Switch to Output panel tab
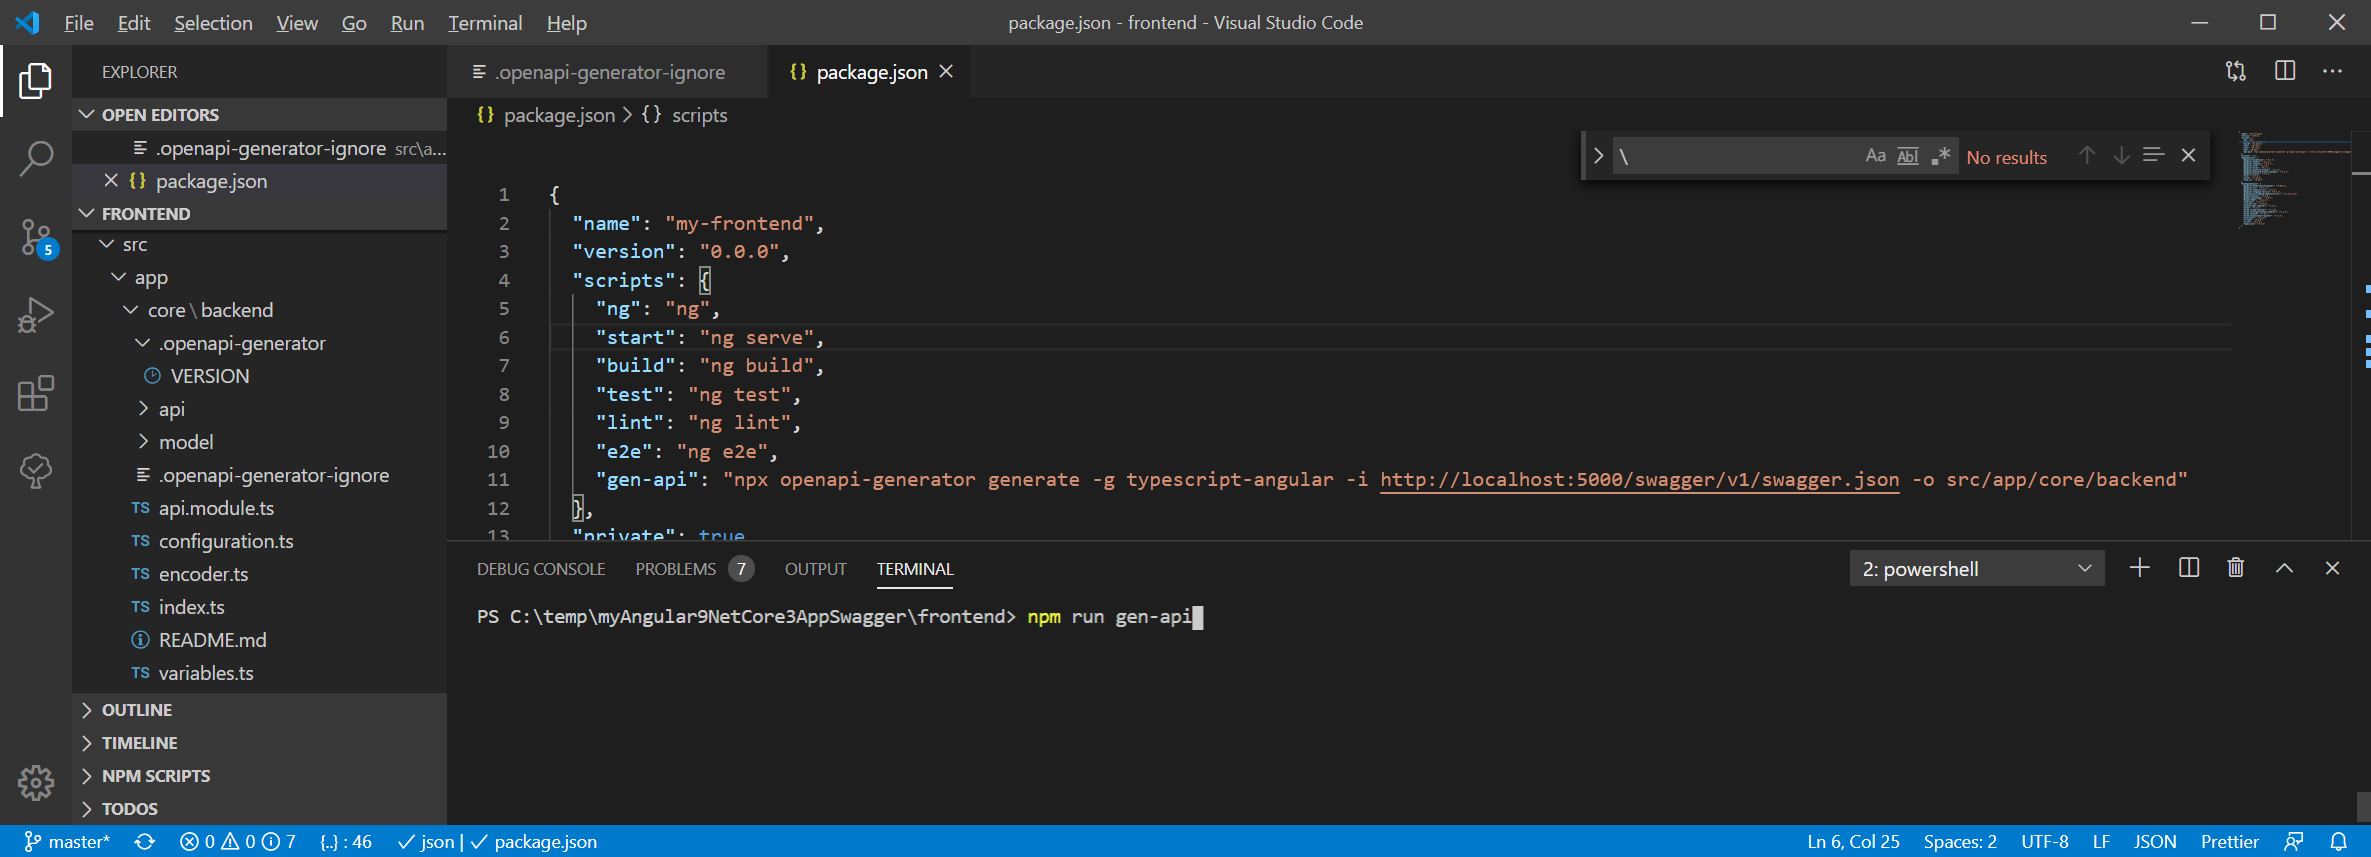The image size is (2371, 857). [815, 569]
